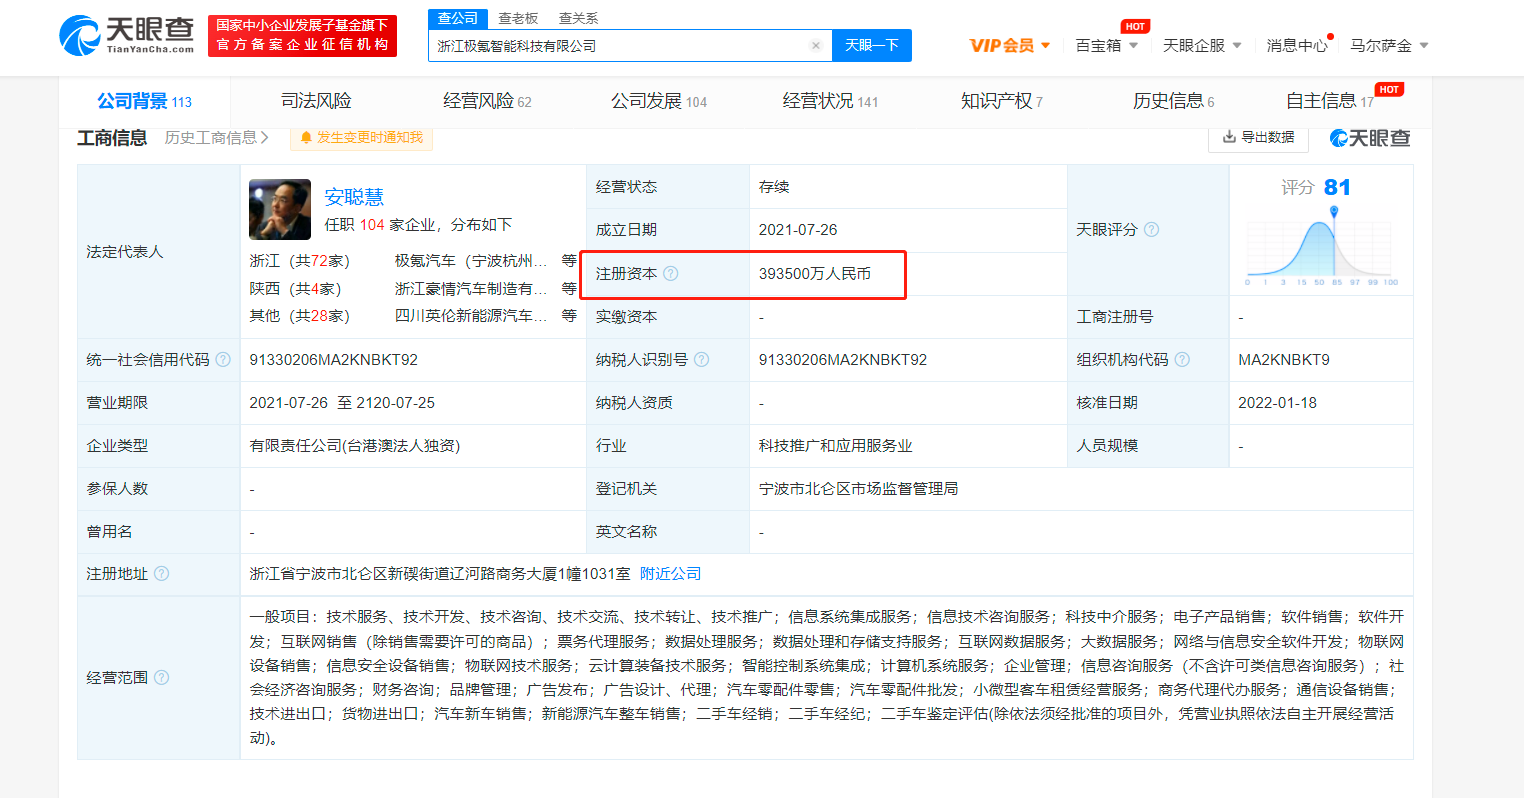
Task: Select credit code 91330206MA2KNBKT92 under 统一社会信用代码
Action: click(x=333, y=360)
